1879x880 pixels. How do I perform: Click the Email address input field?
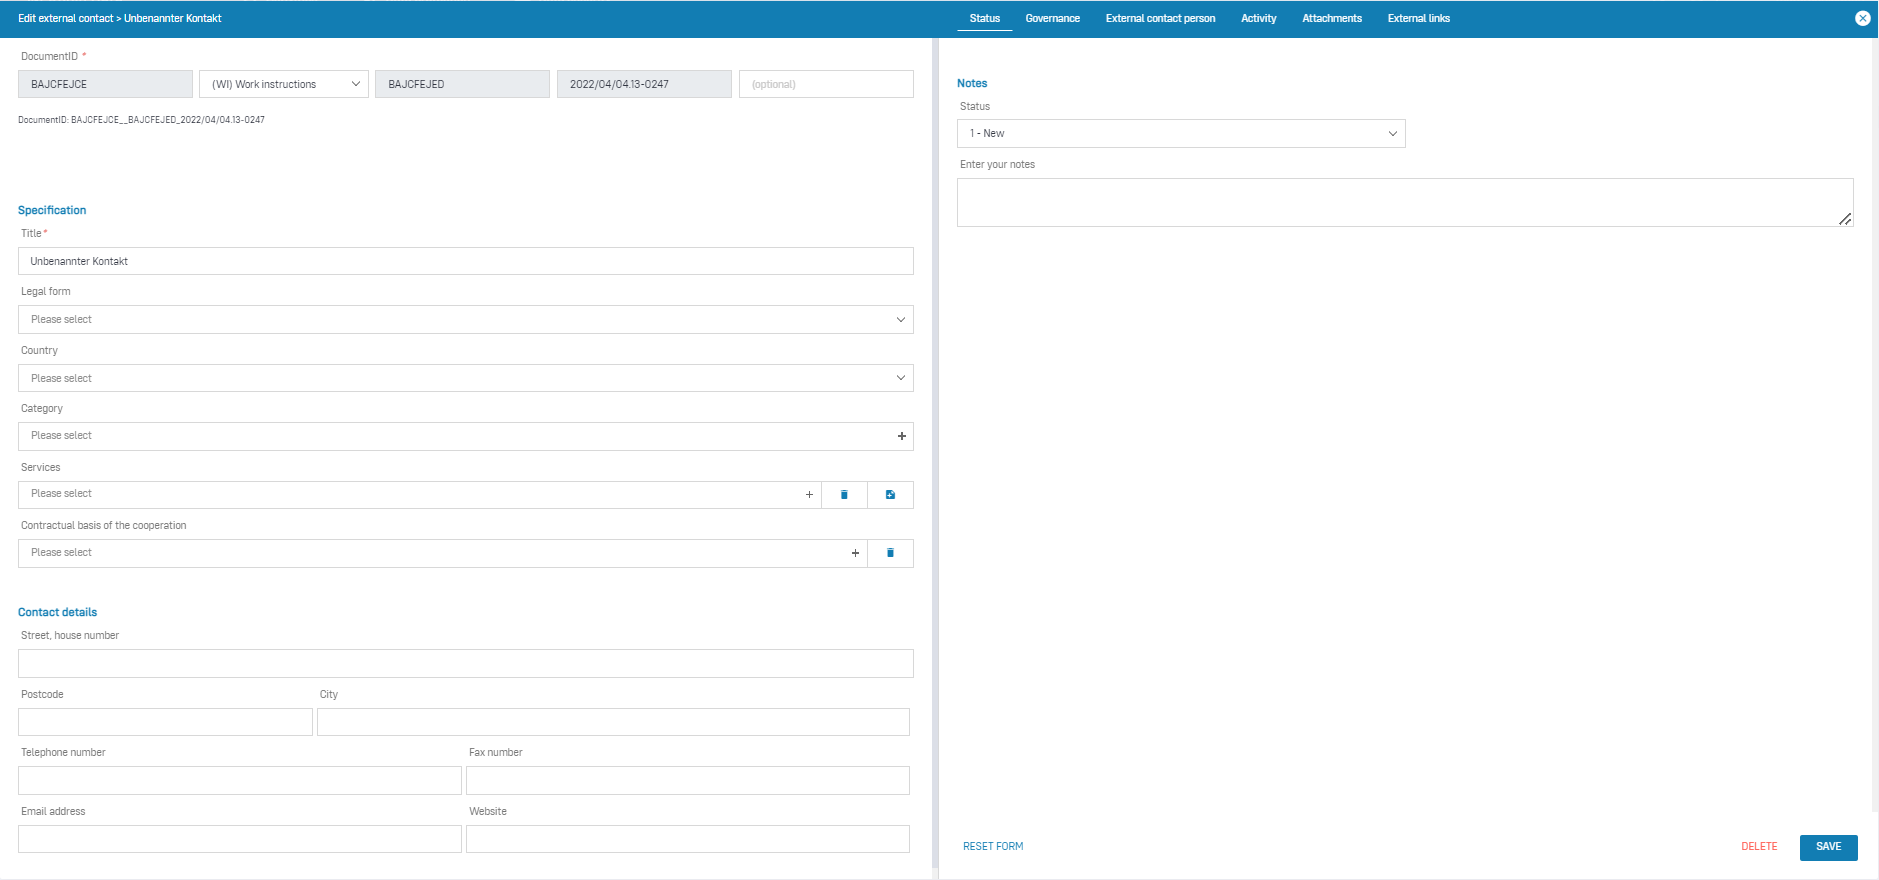tap(240, 839)
